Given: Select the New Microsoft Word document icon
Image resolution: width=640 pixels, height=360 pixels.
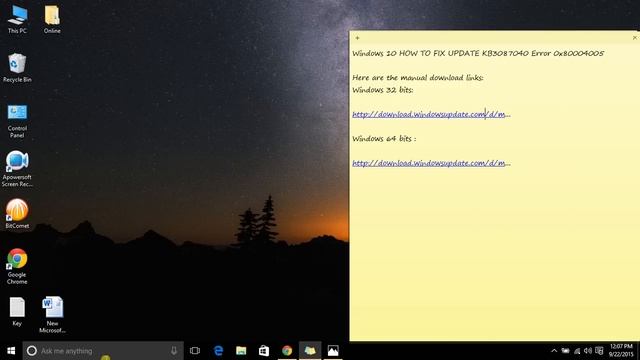Looking at the screenshot, I should click(52, 315).
